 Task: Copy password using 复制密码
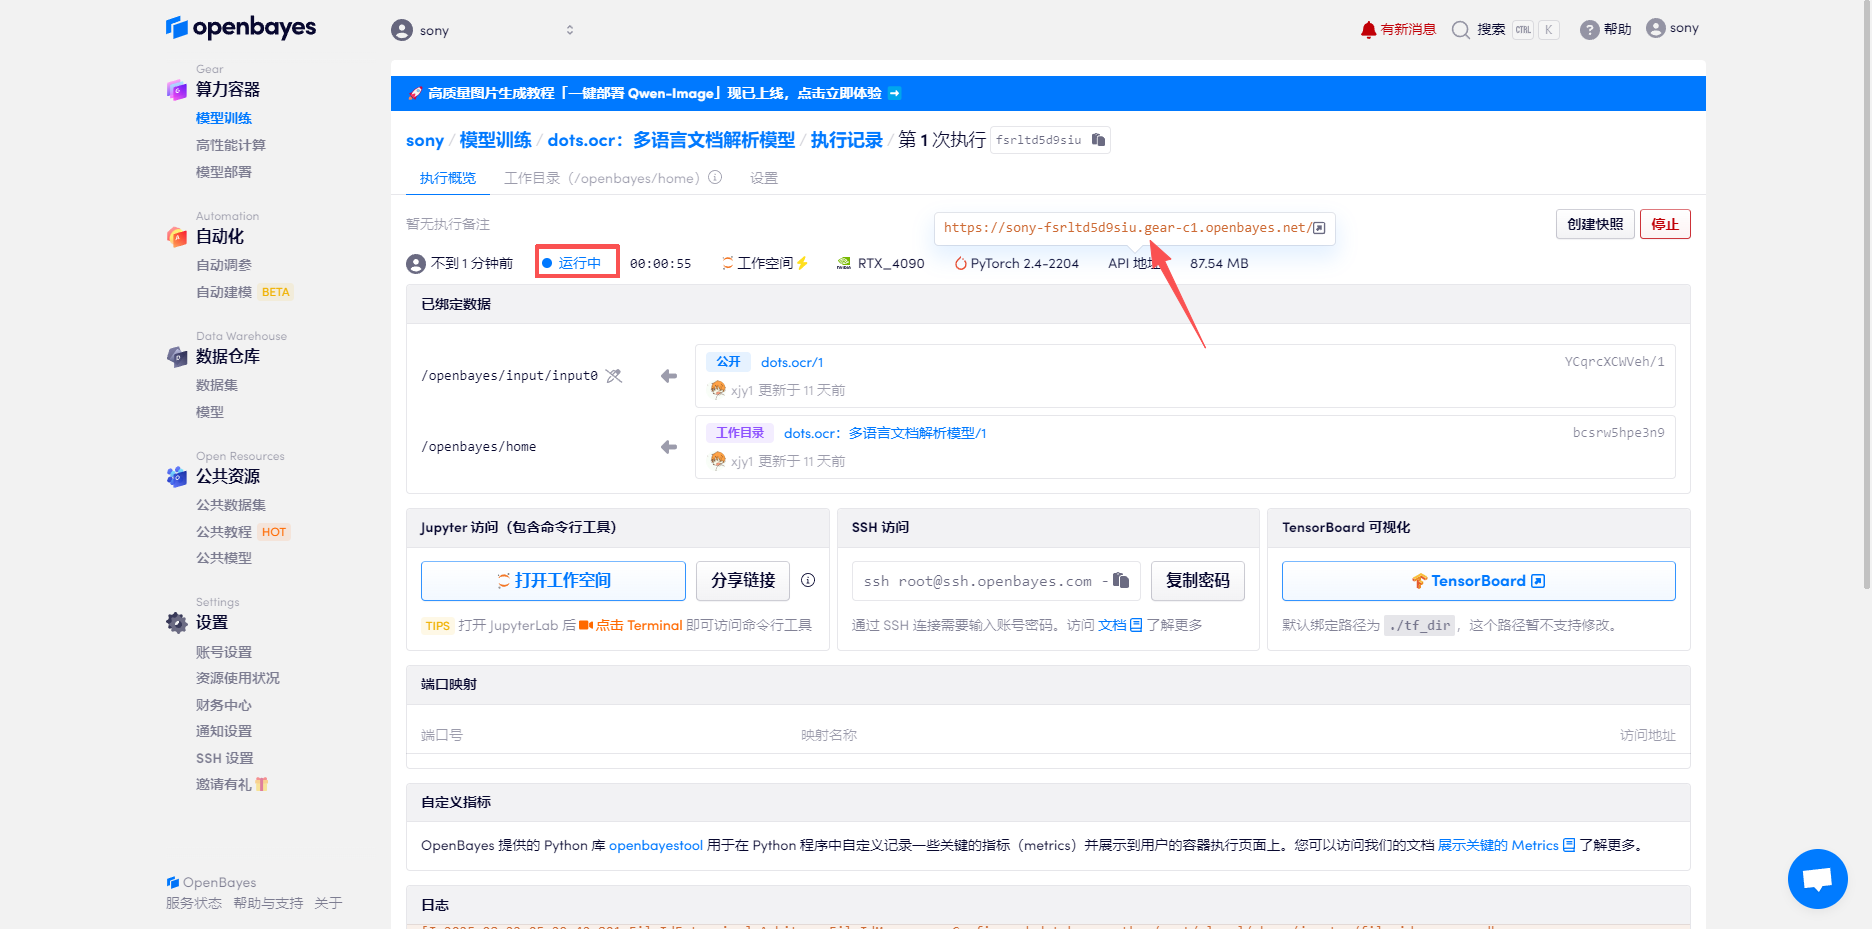(1197, 580)
